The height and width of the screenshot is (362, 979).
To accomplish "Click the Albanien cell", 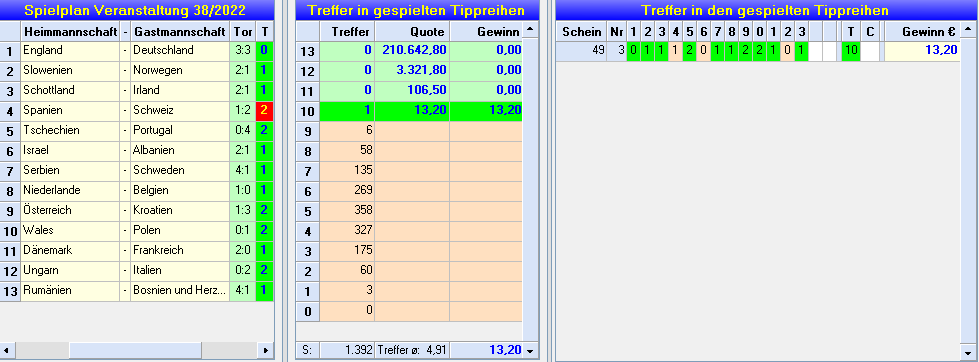I will click(180, 150).
